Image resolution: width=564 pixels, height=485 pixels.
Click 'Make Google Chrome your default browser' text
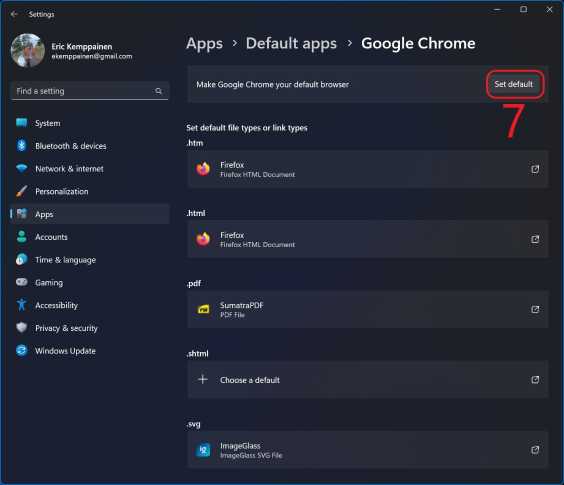tap(272, 85)
